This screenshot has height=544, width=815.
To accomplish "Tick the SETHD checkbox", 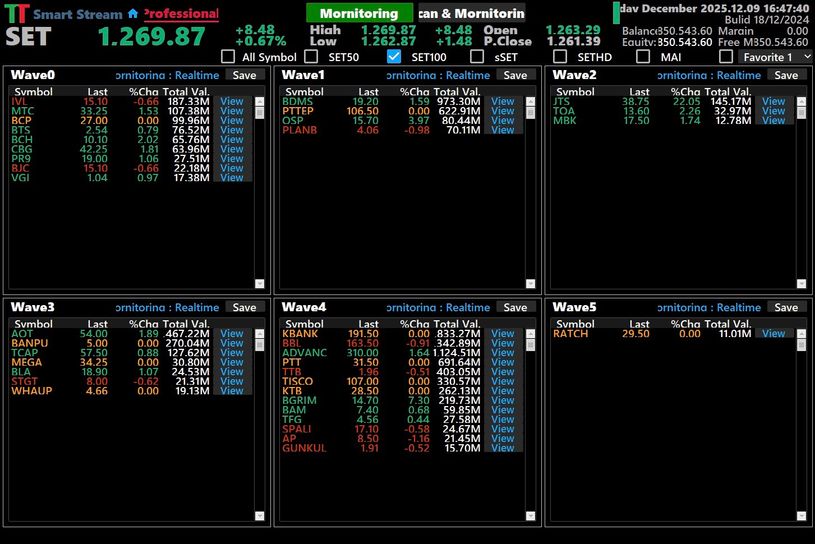I will tap(560, 57).
